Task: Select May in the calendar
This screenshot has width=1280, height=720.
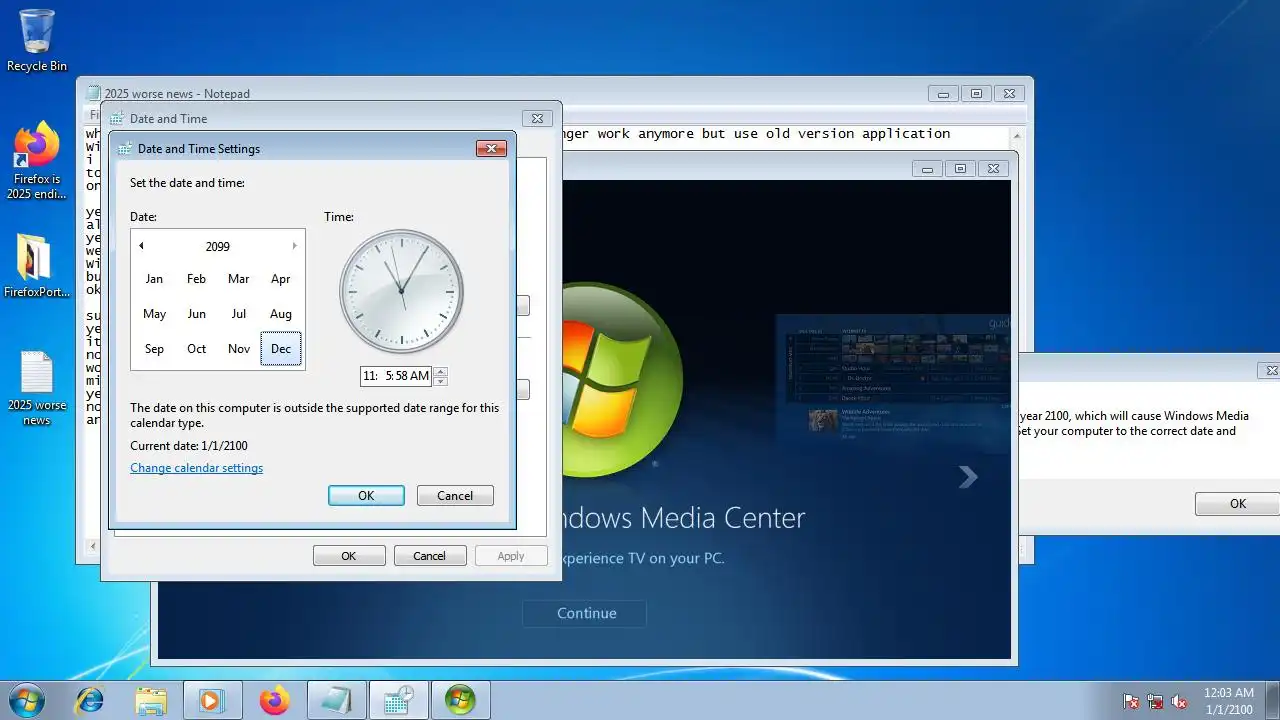Action: (154, 314)
